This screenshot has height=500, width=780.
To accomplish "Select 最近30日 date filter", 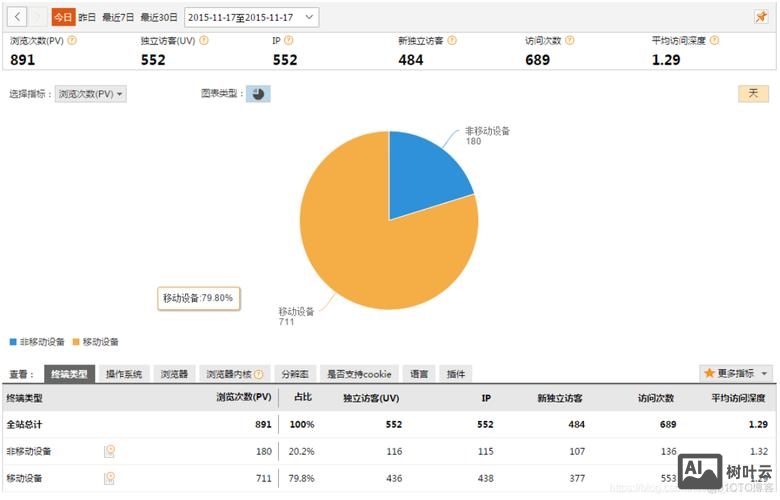I will 159,17.
